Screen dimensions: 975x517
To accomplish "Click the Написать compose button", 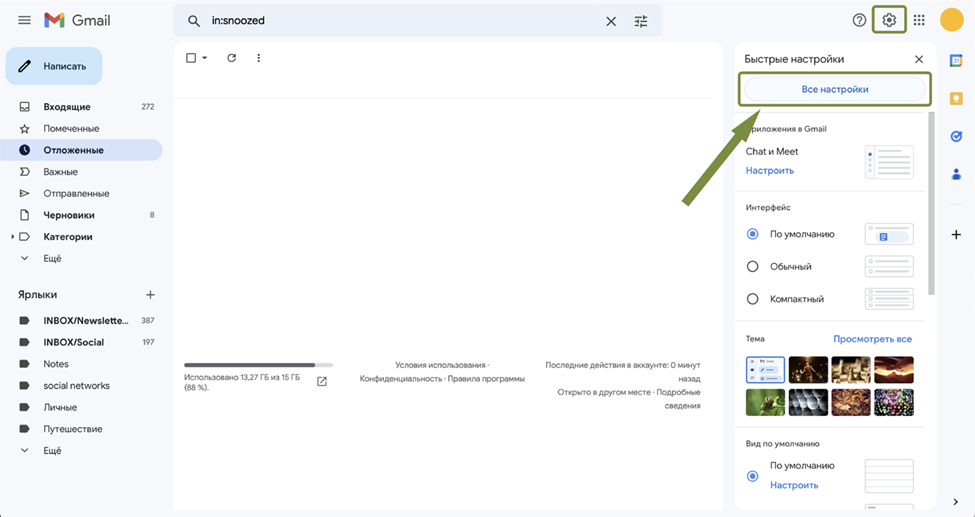I will point(54,66).
